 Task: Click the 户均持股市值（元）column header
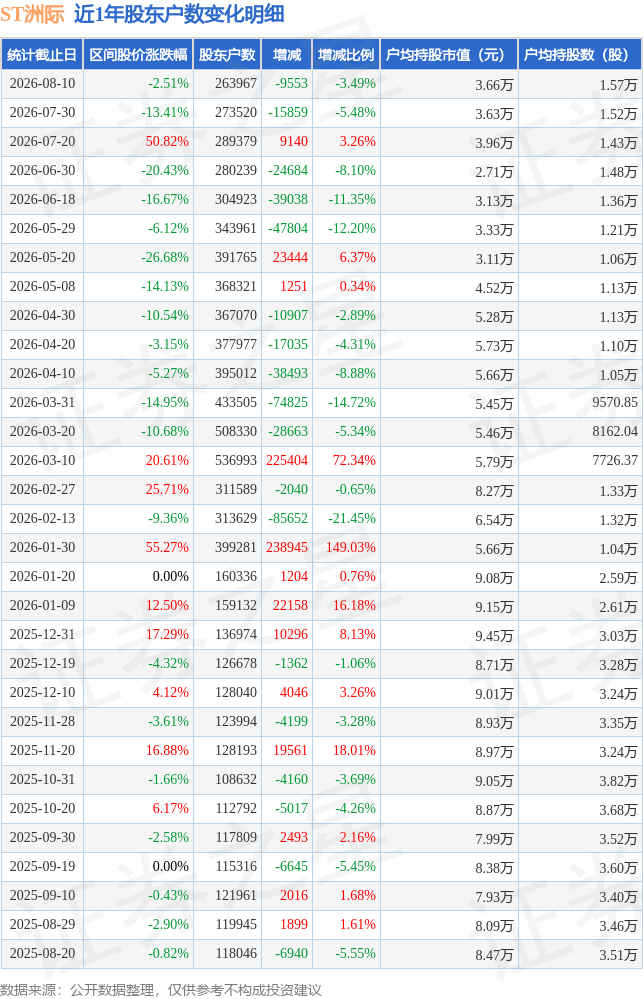(x=449, y=55)
